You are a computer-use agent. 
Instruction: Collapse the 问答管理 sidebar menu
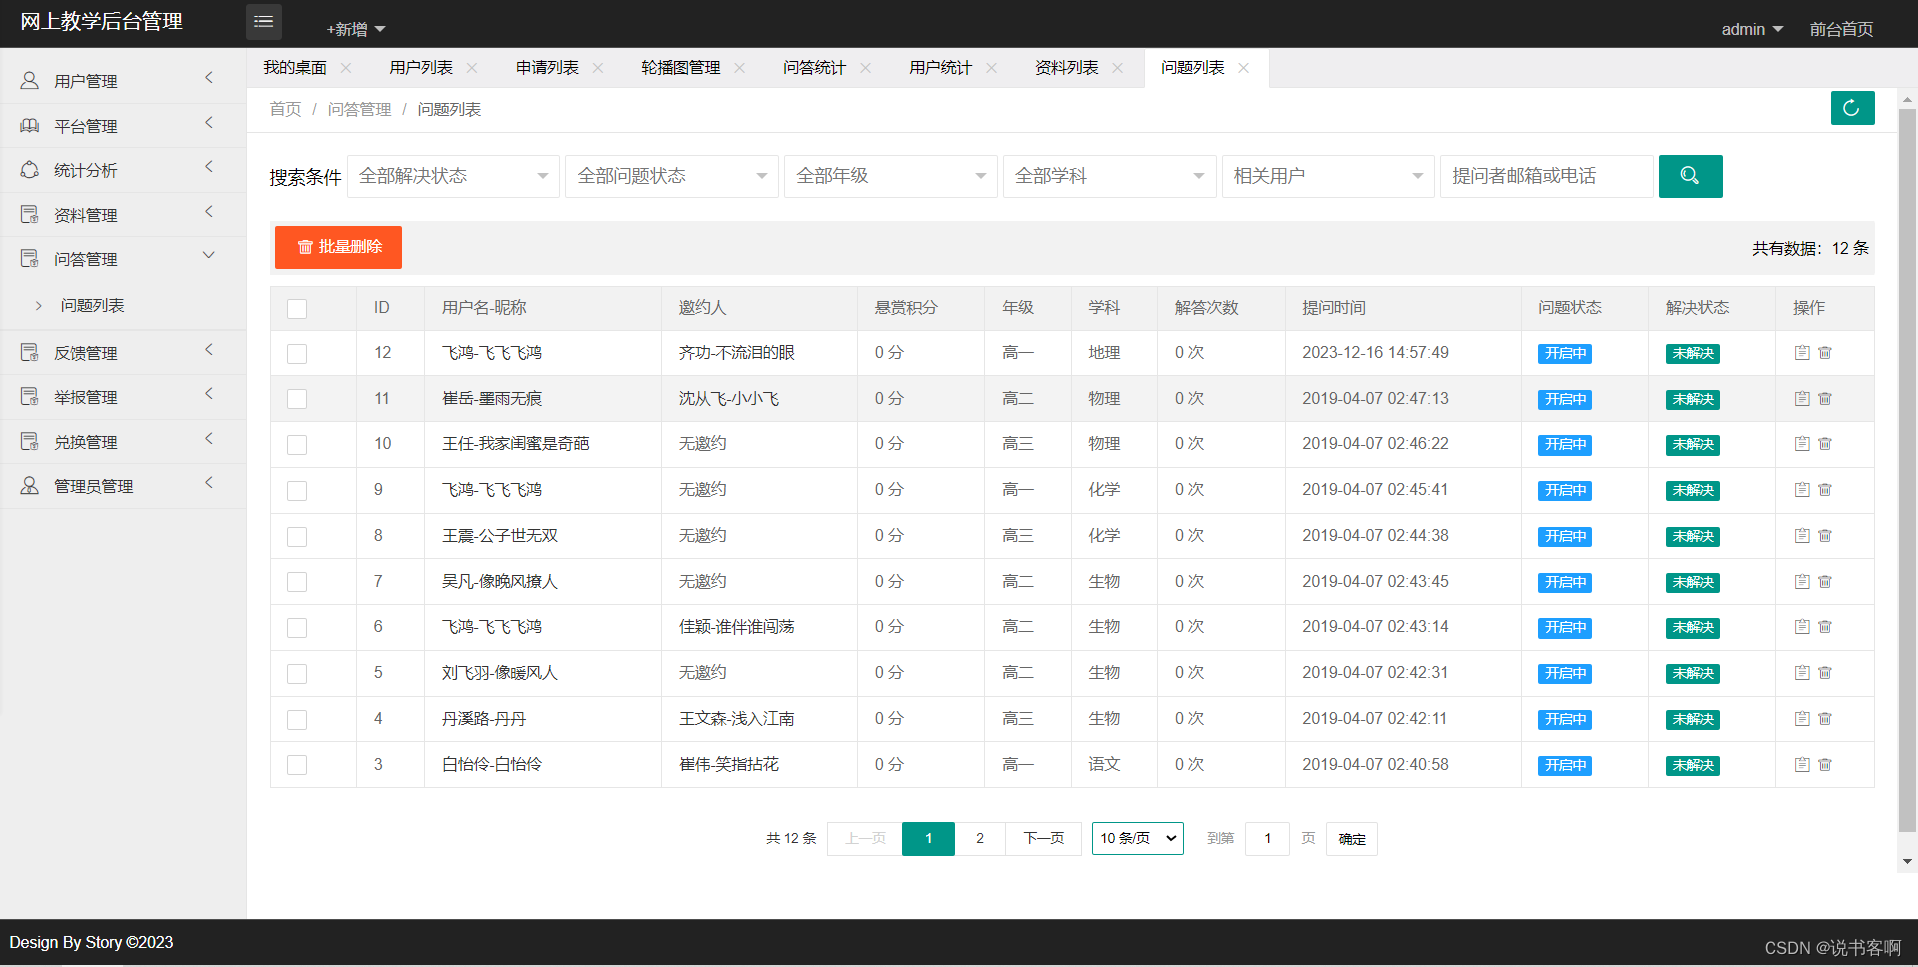point(123,259)
